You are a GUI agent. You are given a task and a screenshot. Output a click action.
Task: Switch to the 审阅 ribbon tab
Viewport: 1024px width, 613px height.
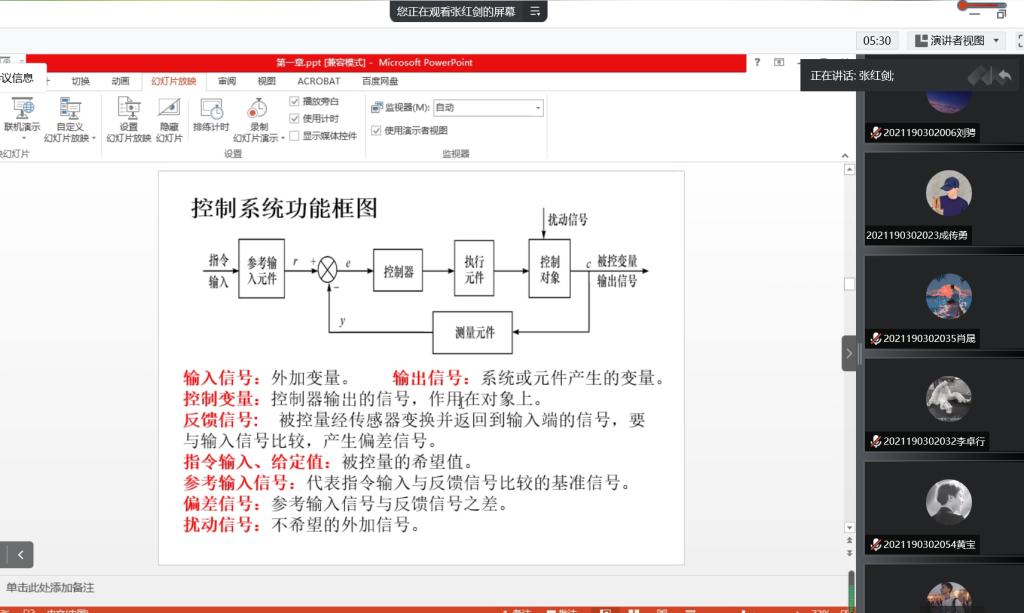[227, 81]
